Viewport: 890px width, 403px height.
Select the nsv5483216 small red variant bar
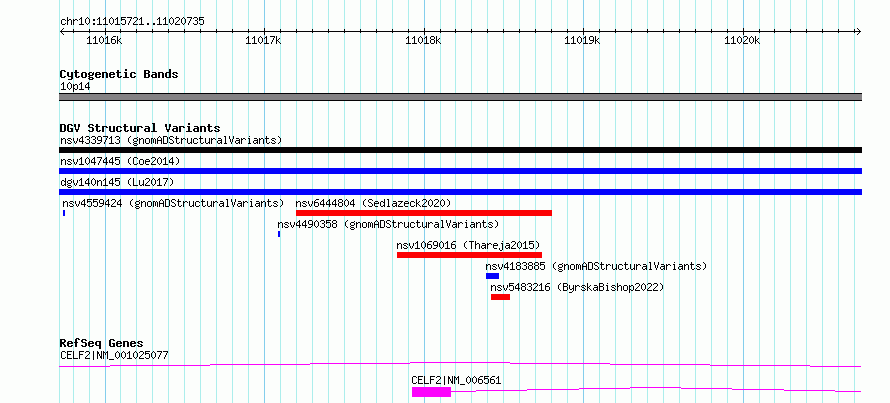pos(501,297)
